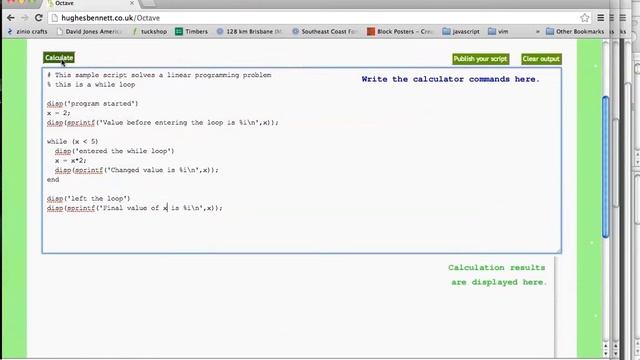Expand the javascript bookmarks folder
Viewport: 640px width, 360px height.
(461, 31)
